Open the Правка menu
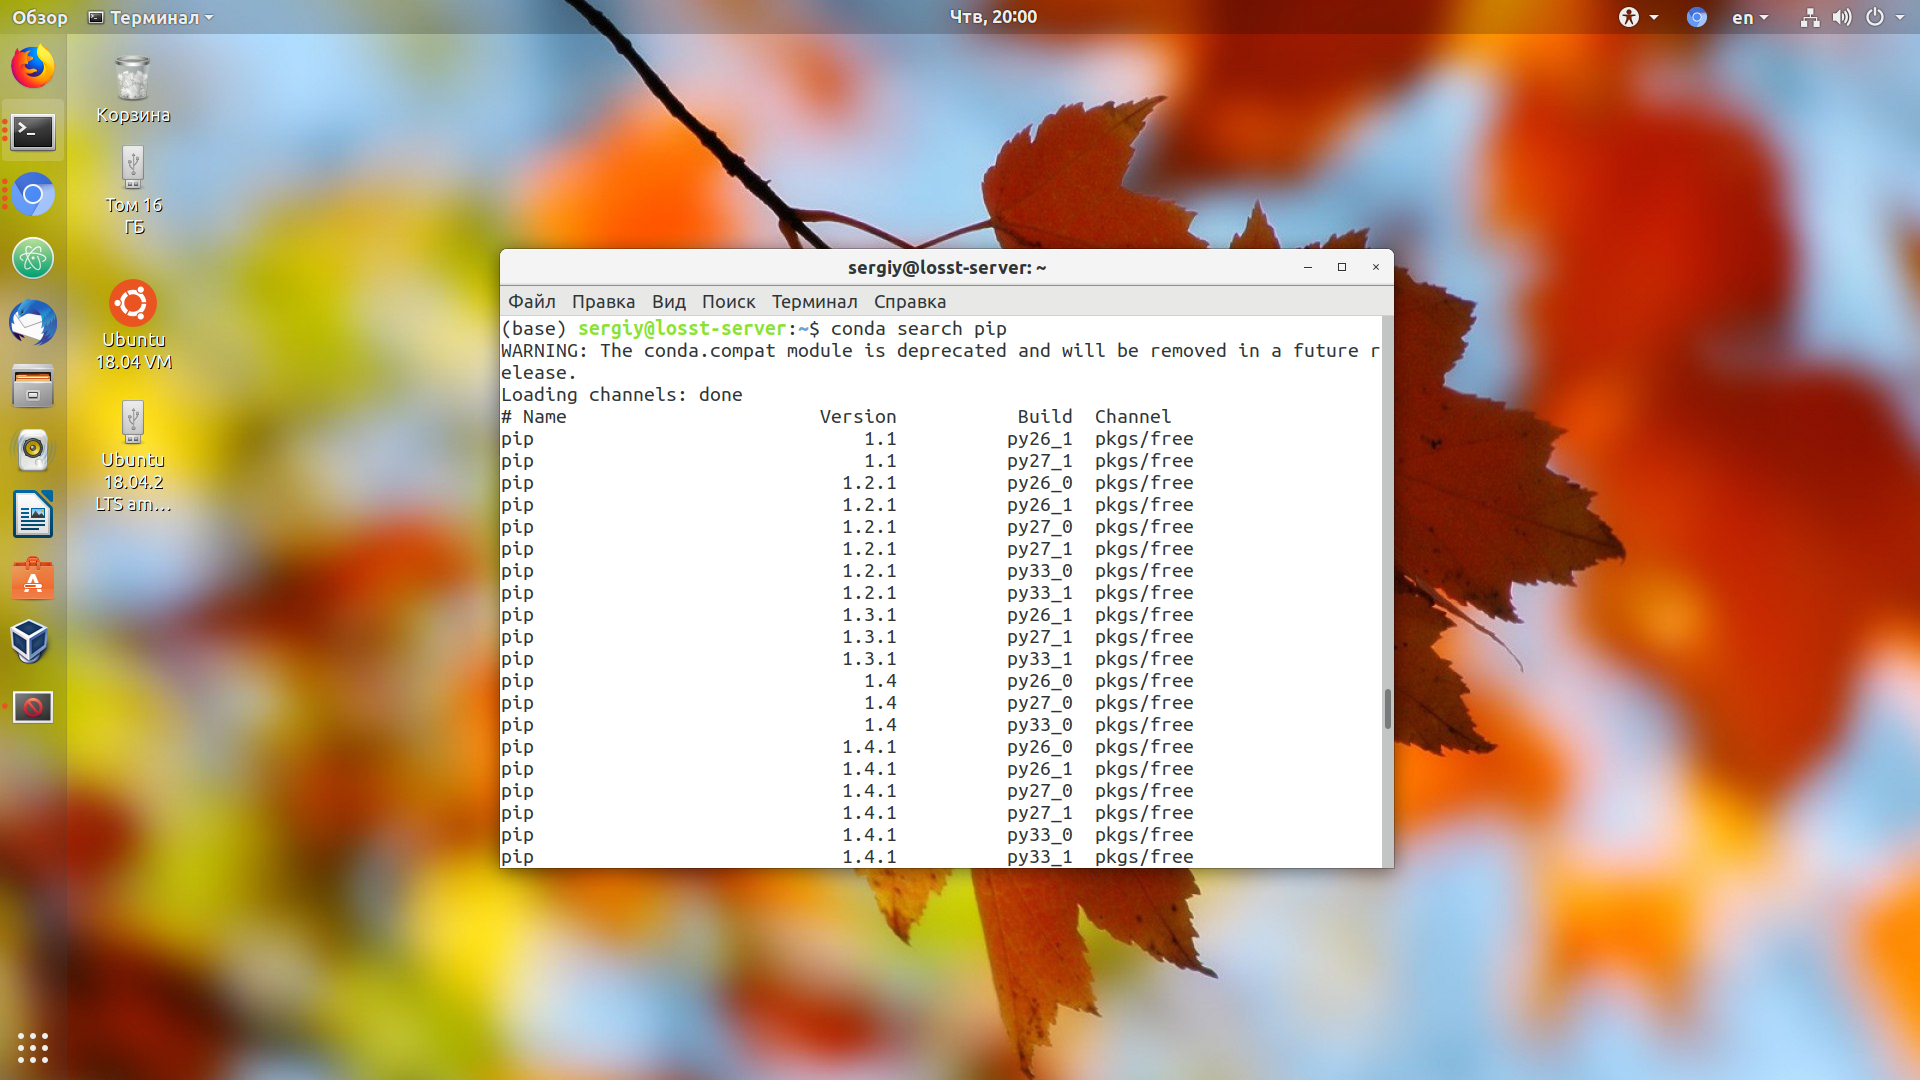1920x1080 pixels. tap(603, 301)
